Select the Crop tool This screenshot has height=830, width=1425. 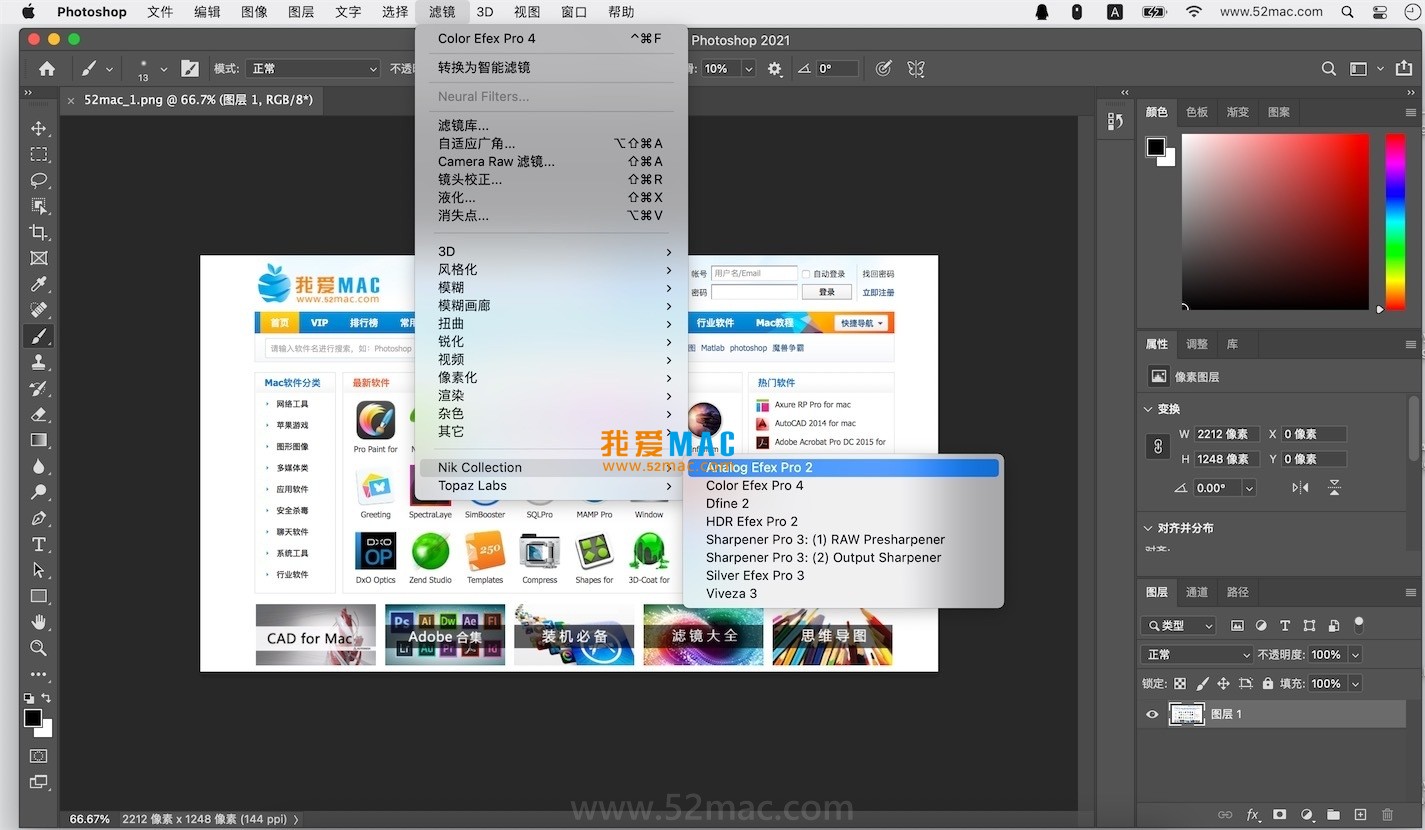click(x=39, y=232)
